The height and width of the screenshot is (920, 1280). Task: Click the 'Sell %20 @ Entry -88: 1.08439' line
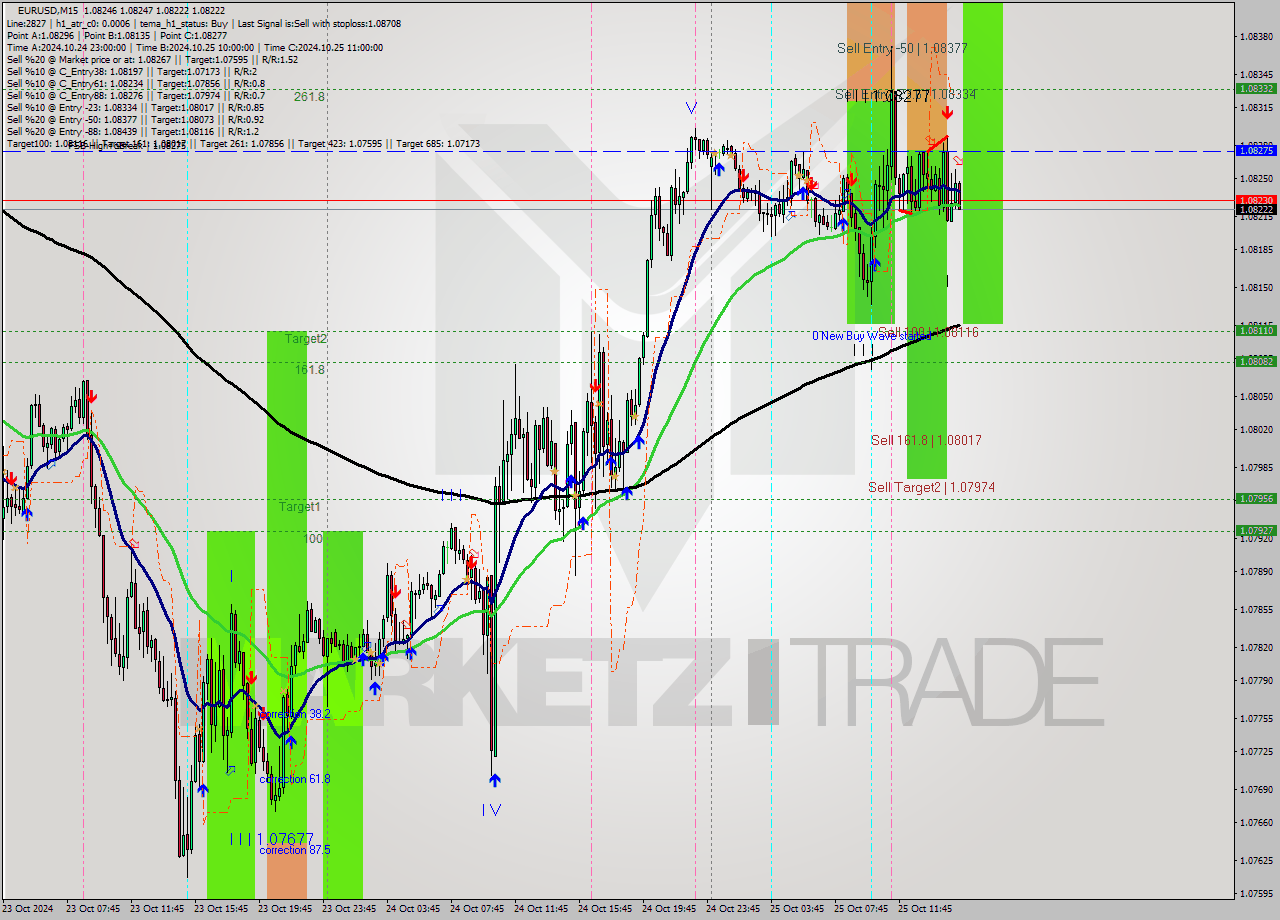[x=132, y=131]
